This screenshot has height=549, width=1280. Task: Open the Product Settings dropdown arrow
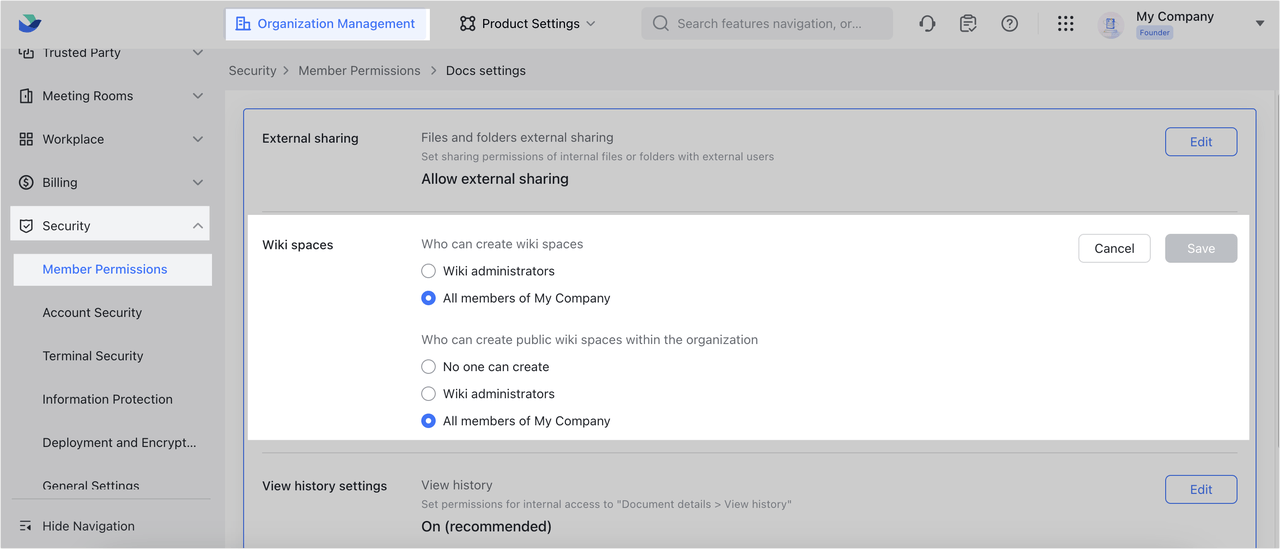pyautogui.click(x=590, y=24)
